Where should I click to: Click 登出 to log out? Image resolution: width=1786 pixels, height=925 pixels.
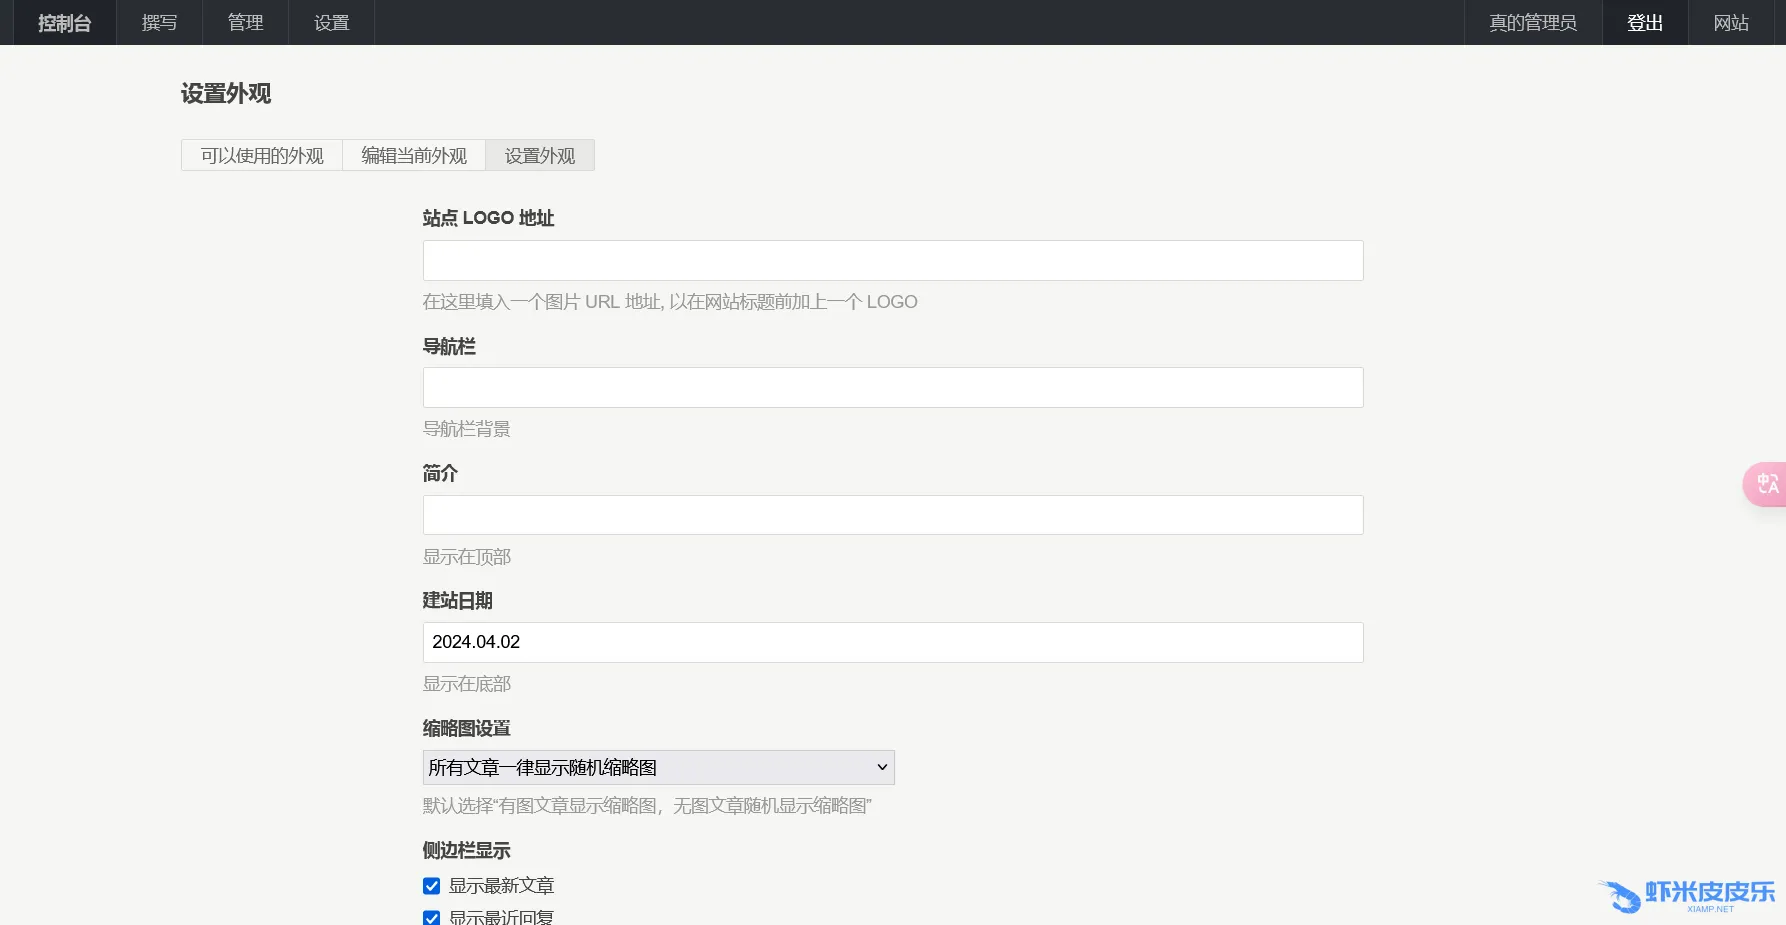pos(1645,23)
